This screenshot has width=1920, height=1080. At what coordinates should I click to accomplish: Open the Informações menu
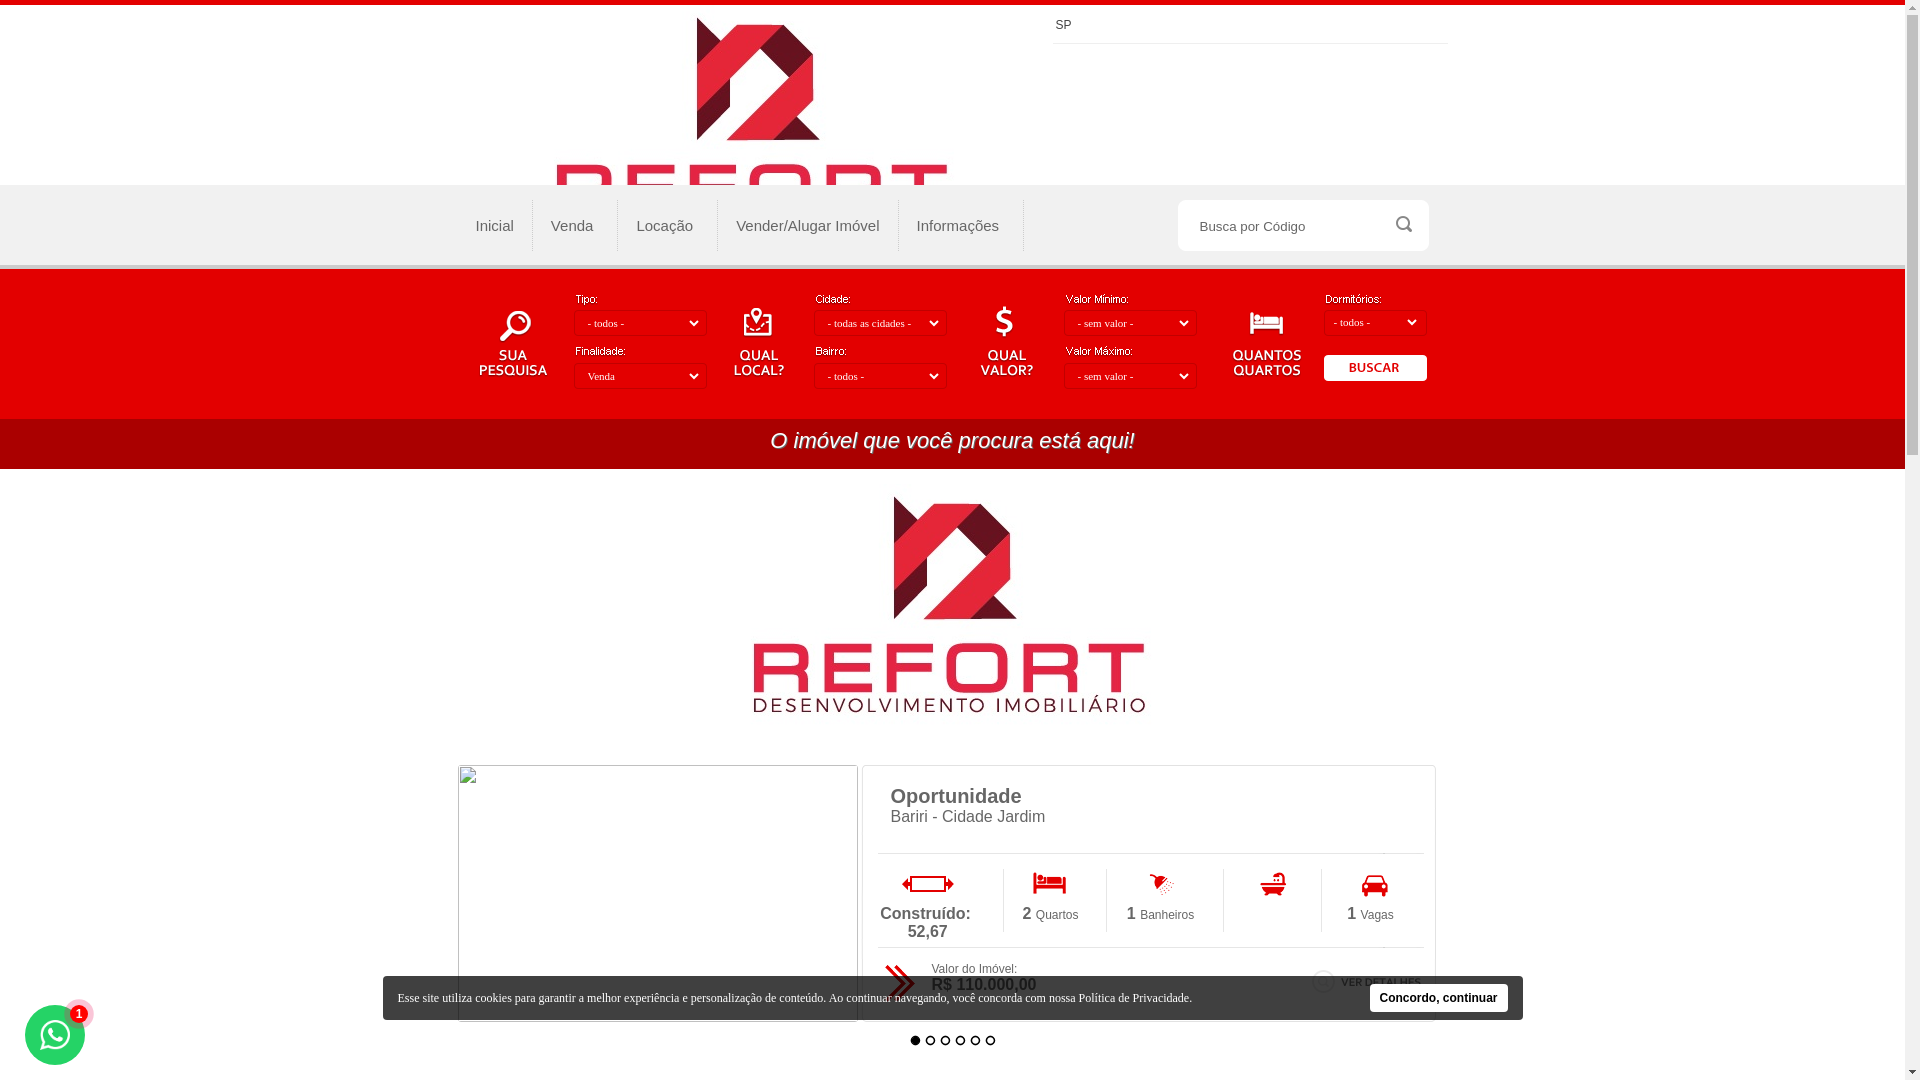pyautogui.click(x=958, y=225)
